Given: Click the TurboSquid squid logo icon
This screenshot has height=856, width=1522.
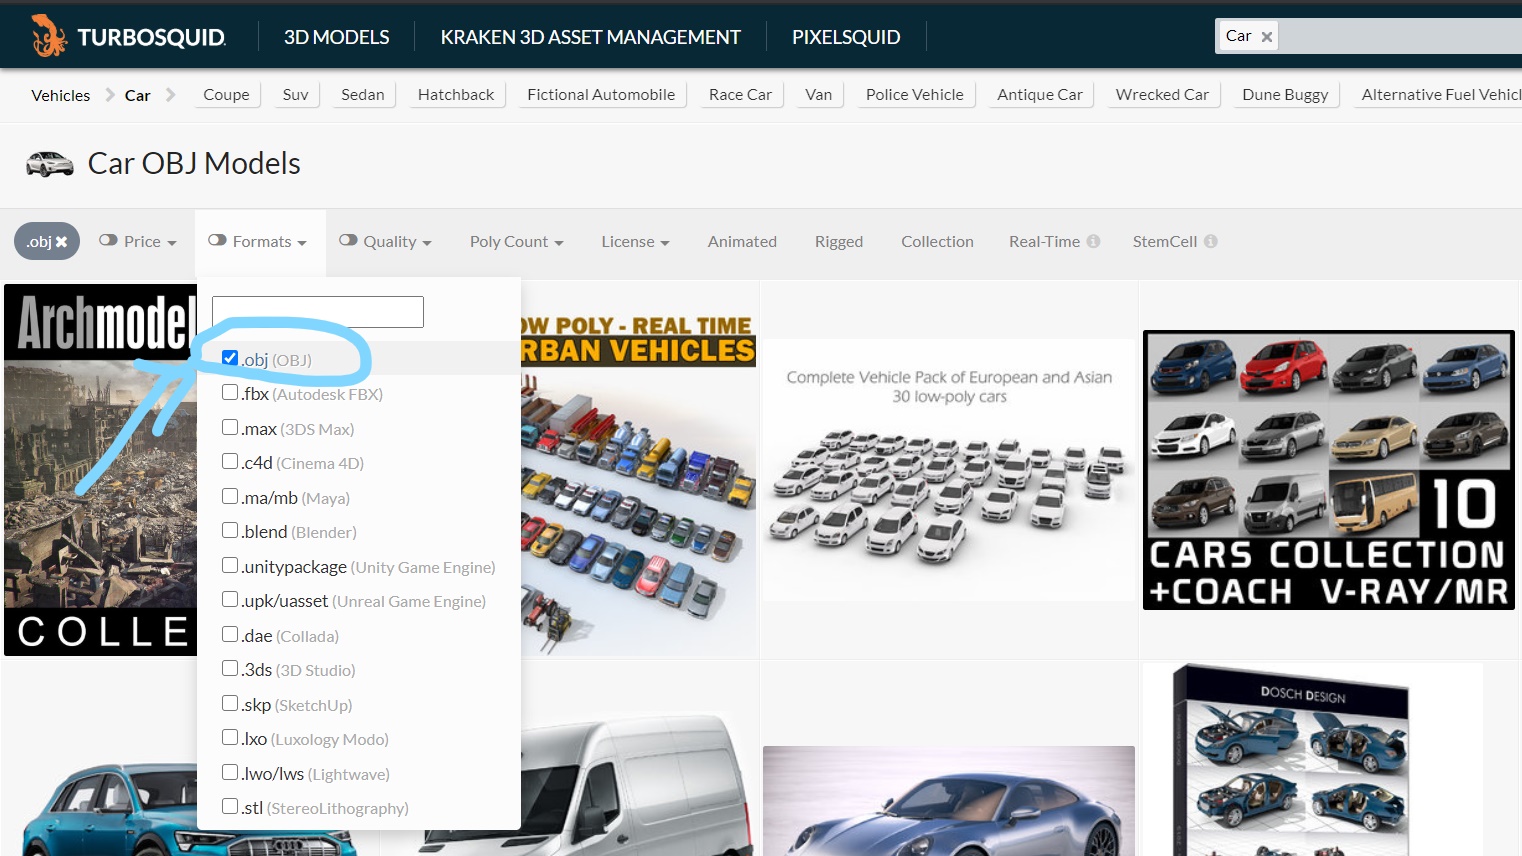Looking at the screenshot, I should [47, 36].
